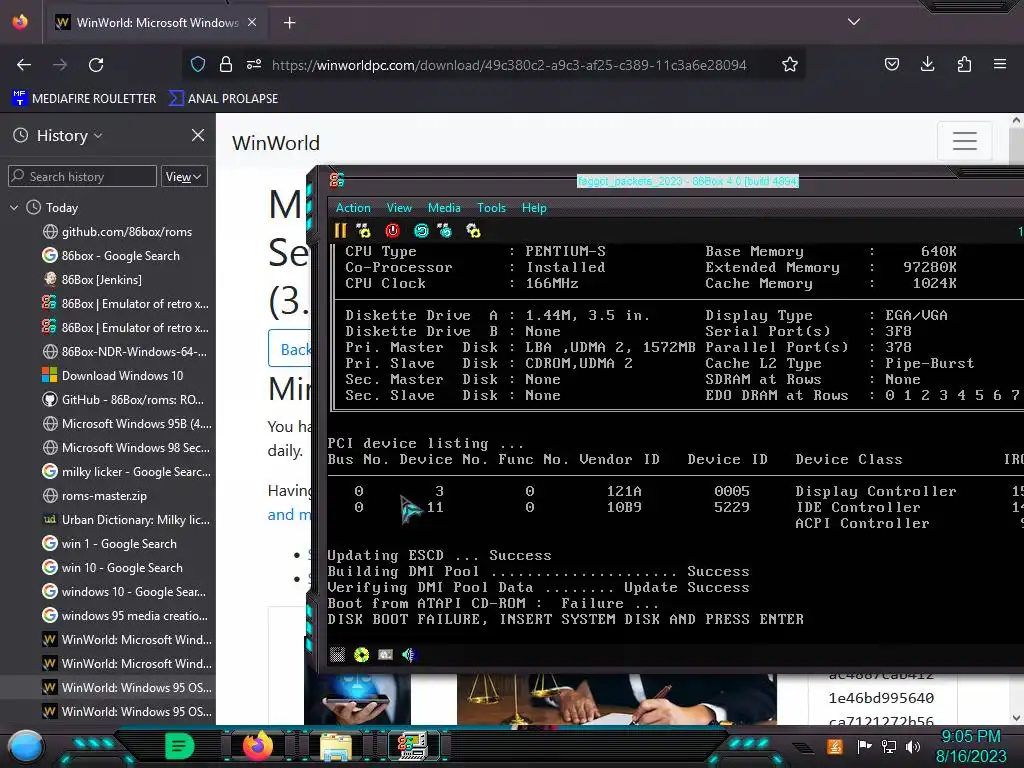
Task: Click the red ACPI shutdown power icon
Action: point(392,231)
